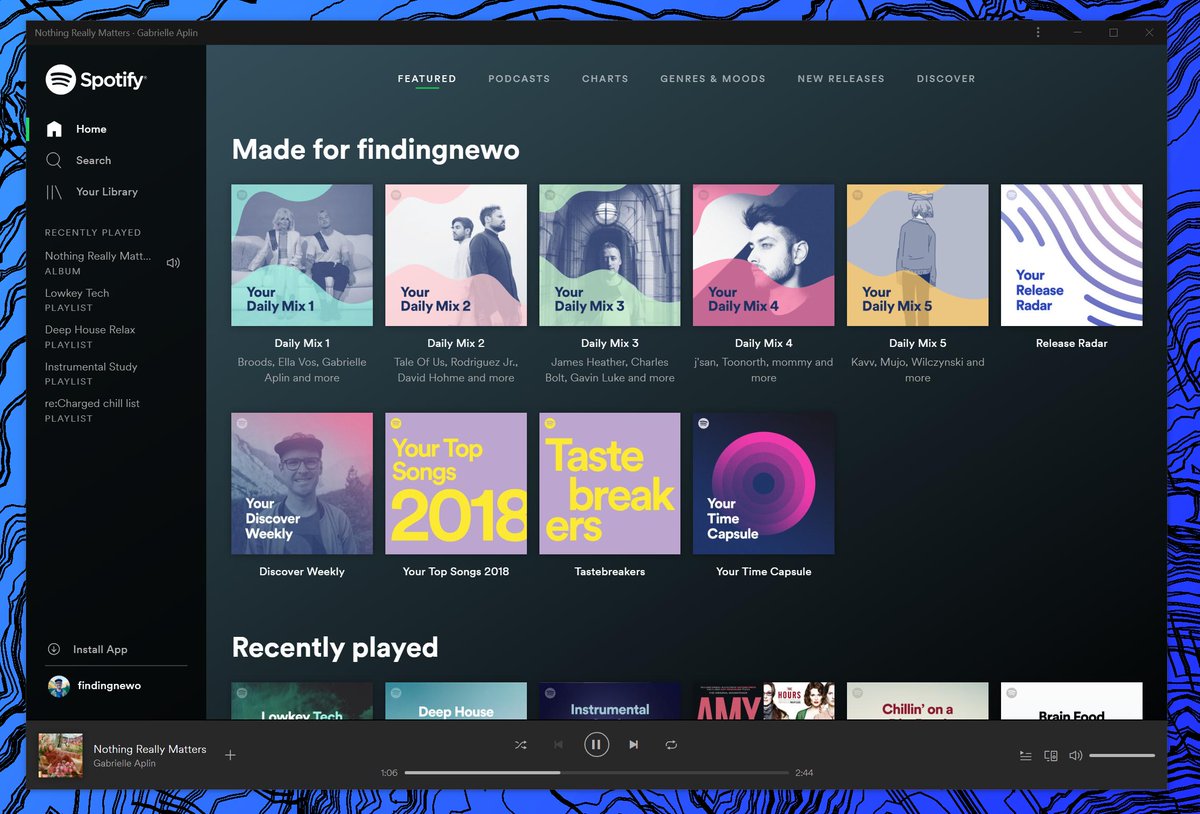The width and height of the screenshot is (1200, 814).
Task: Open the Daily Mix 5 cover
Action: [918, 255]
